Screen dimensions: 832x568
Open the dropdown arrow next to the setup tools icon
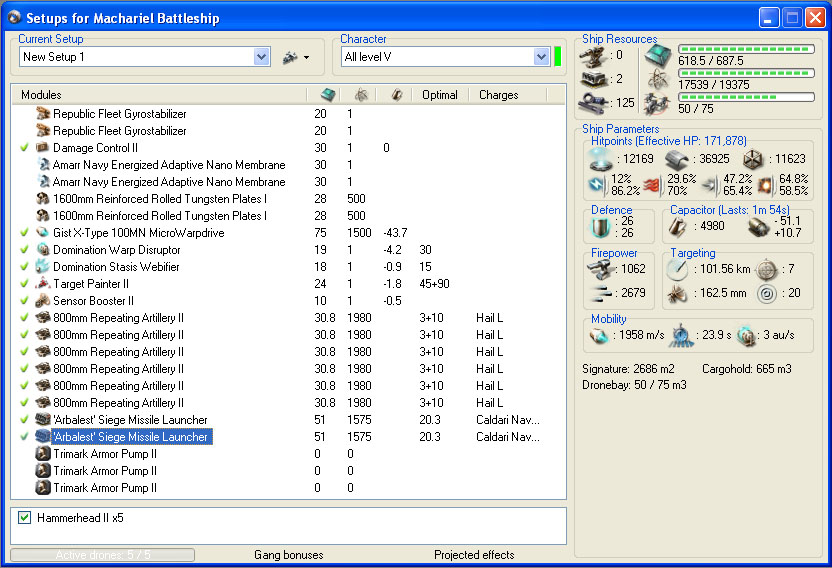pyautogui.click(x=306, y=58)
